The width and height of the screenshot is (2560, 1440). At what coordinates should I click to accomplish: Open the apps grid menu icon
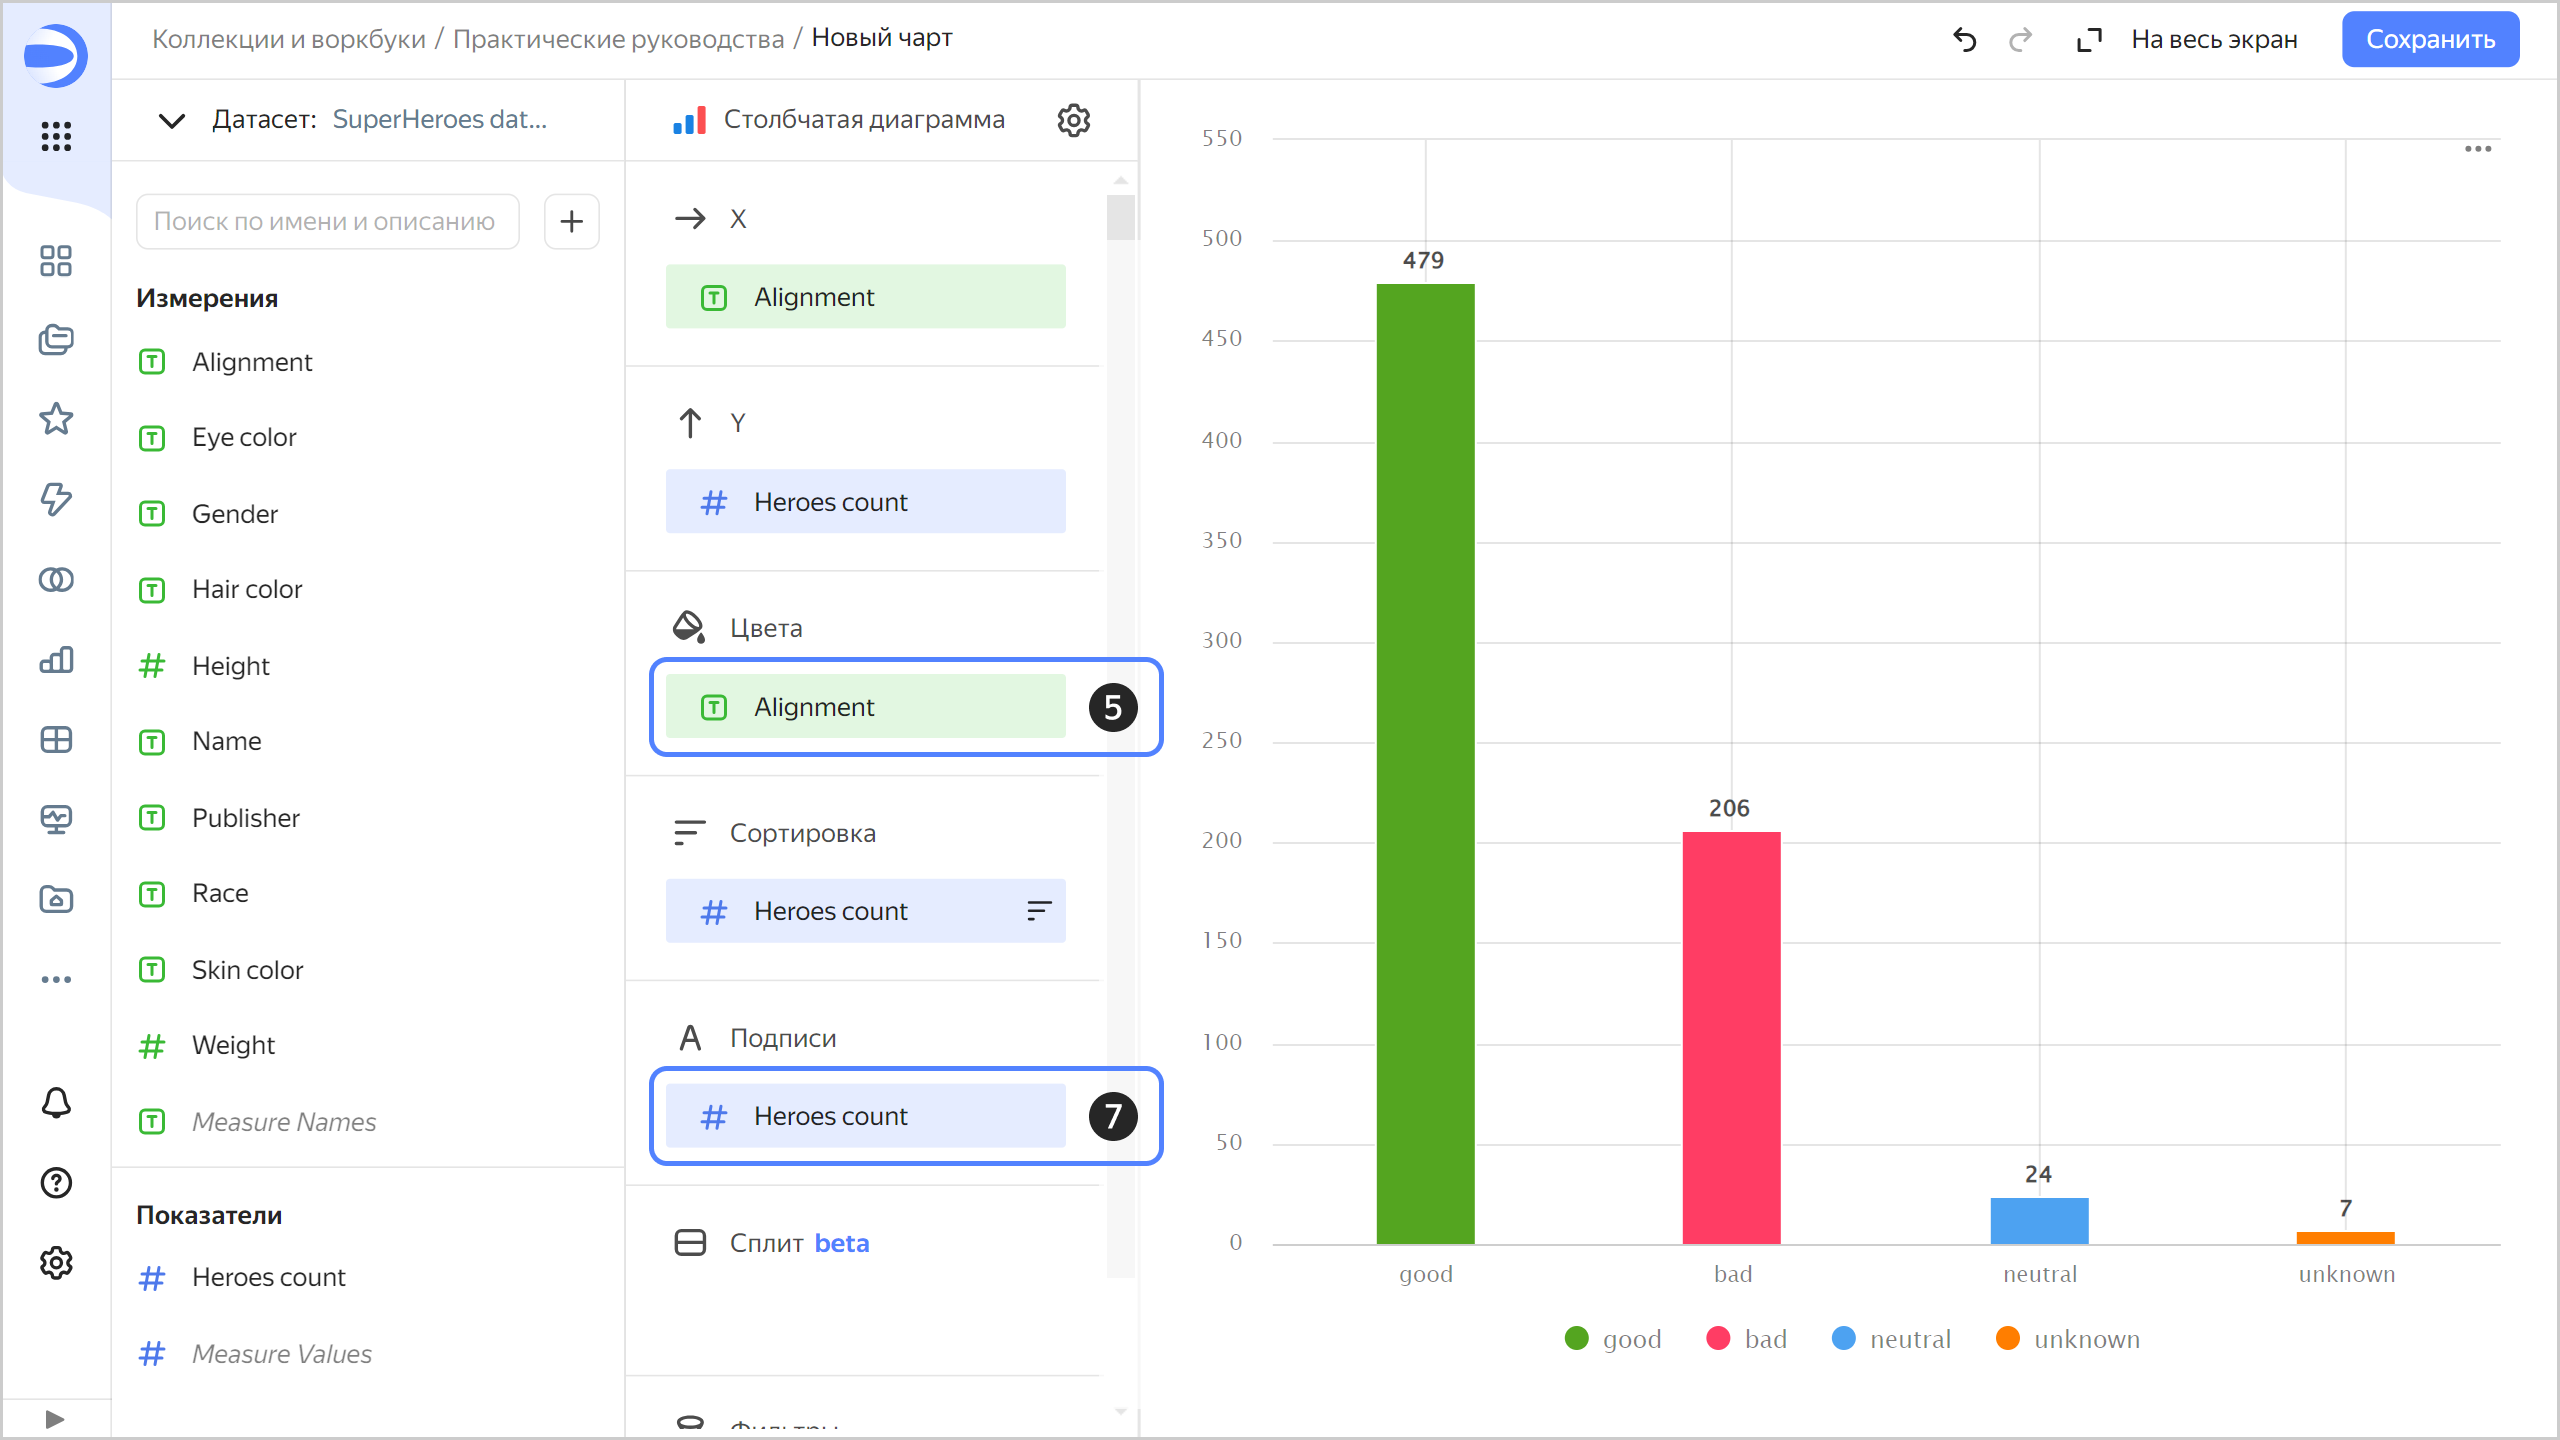click(56, 136)
